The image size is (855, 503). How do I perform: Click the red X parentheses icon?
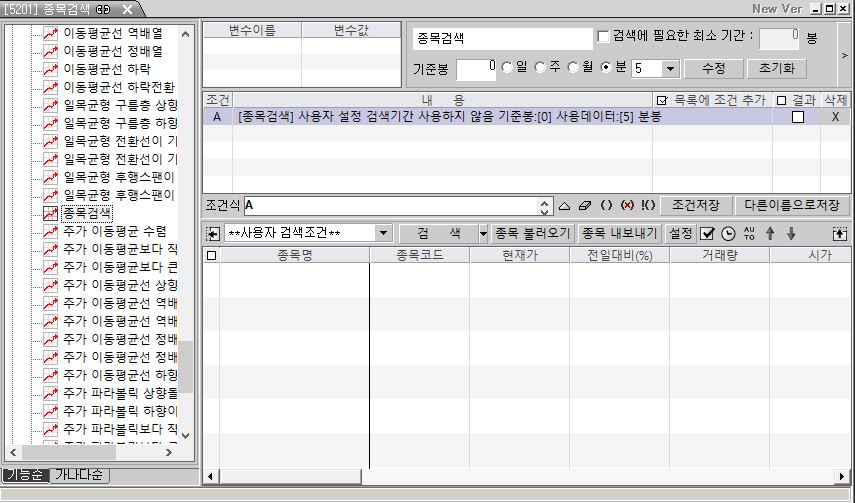click(627, 206)
